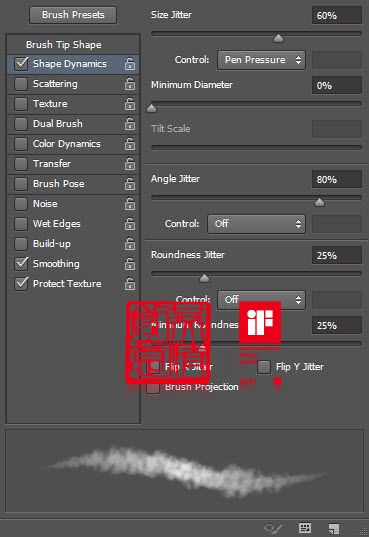Click the lock icon for Texture

130,104
